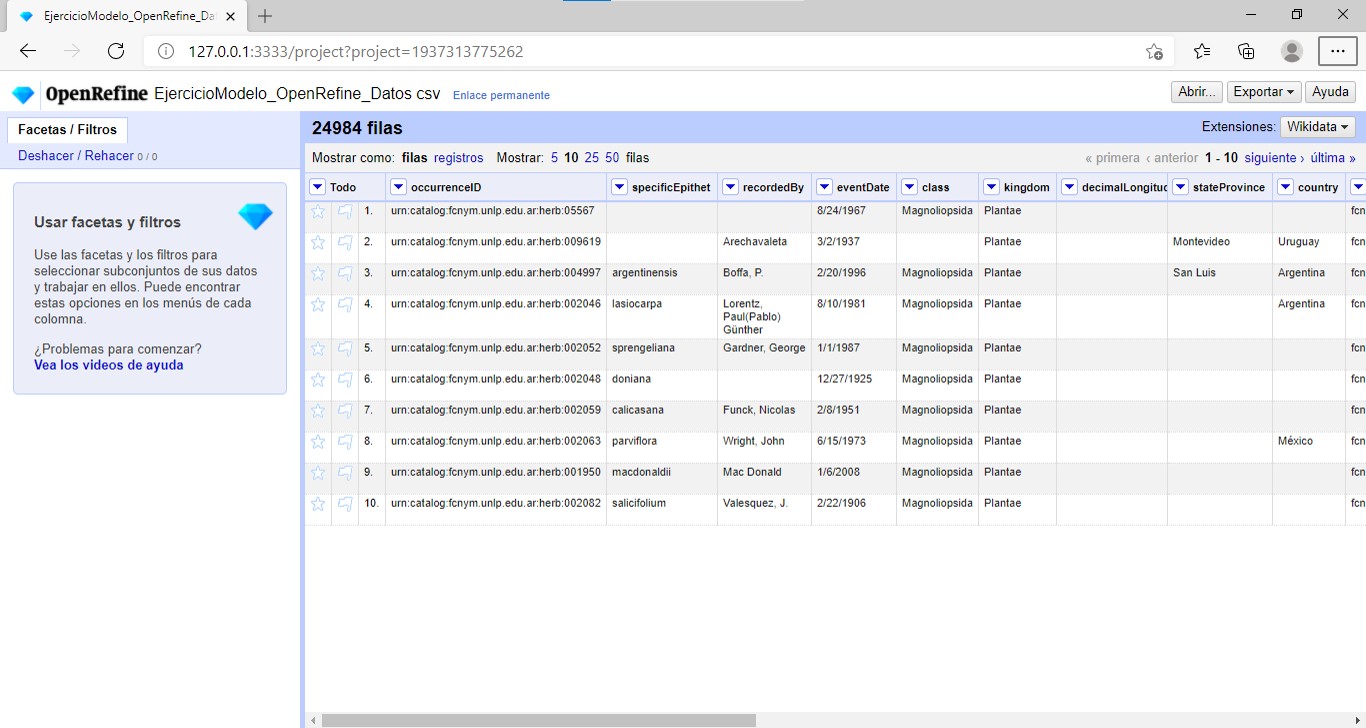The width and height of the screenshot is (1366, 728).
Task: Open browser settings and more menu
Action: click(1338, 51)
